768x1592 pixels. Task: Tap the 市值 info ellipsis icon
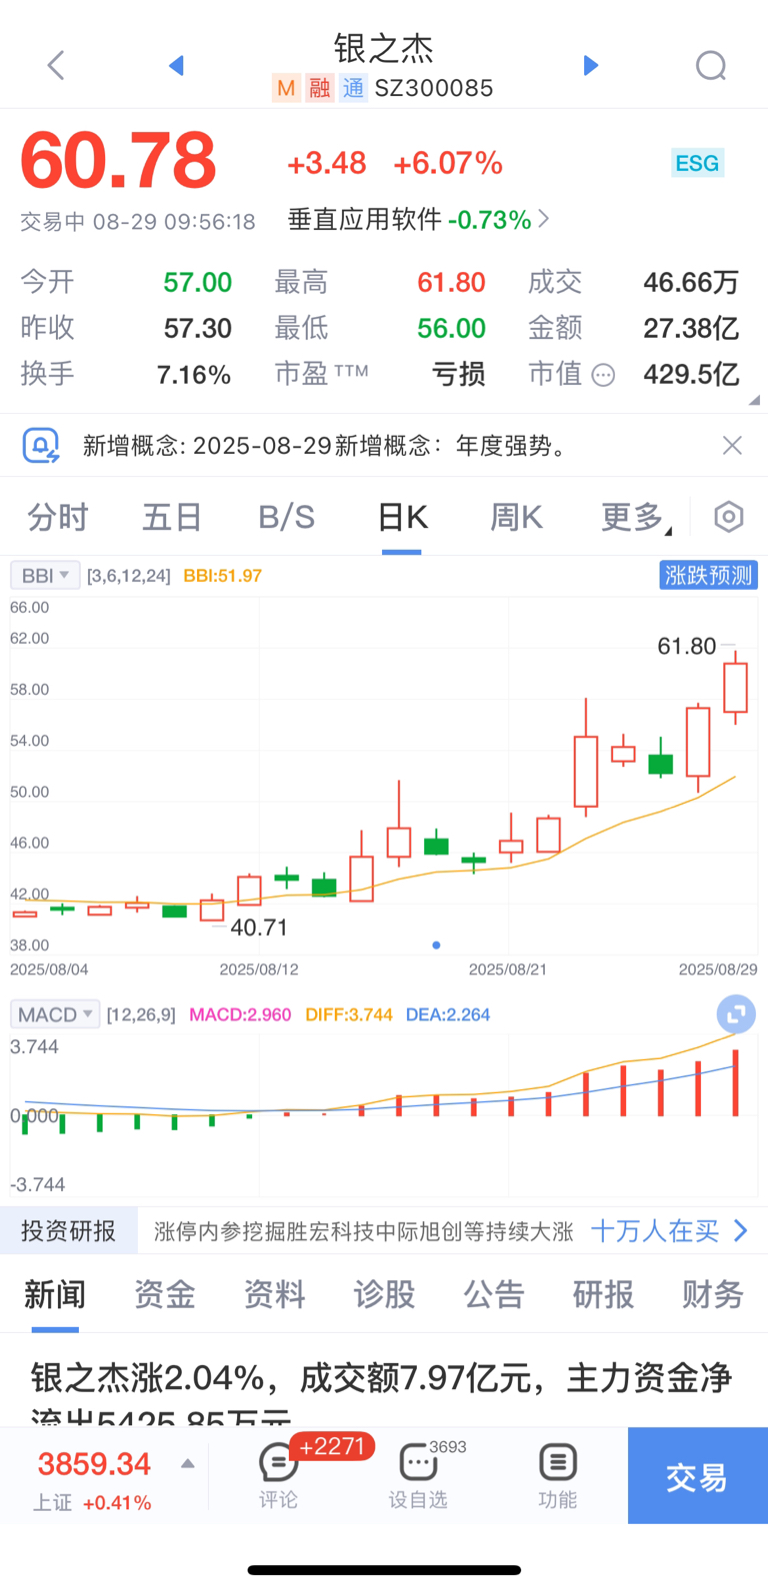[603, 375]
